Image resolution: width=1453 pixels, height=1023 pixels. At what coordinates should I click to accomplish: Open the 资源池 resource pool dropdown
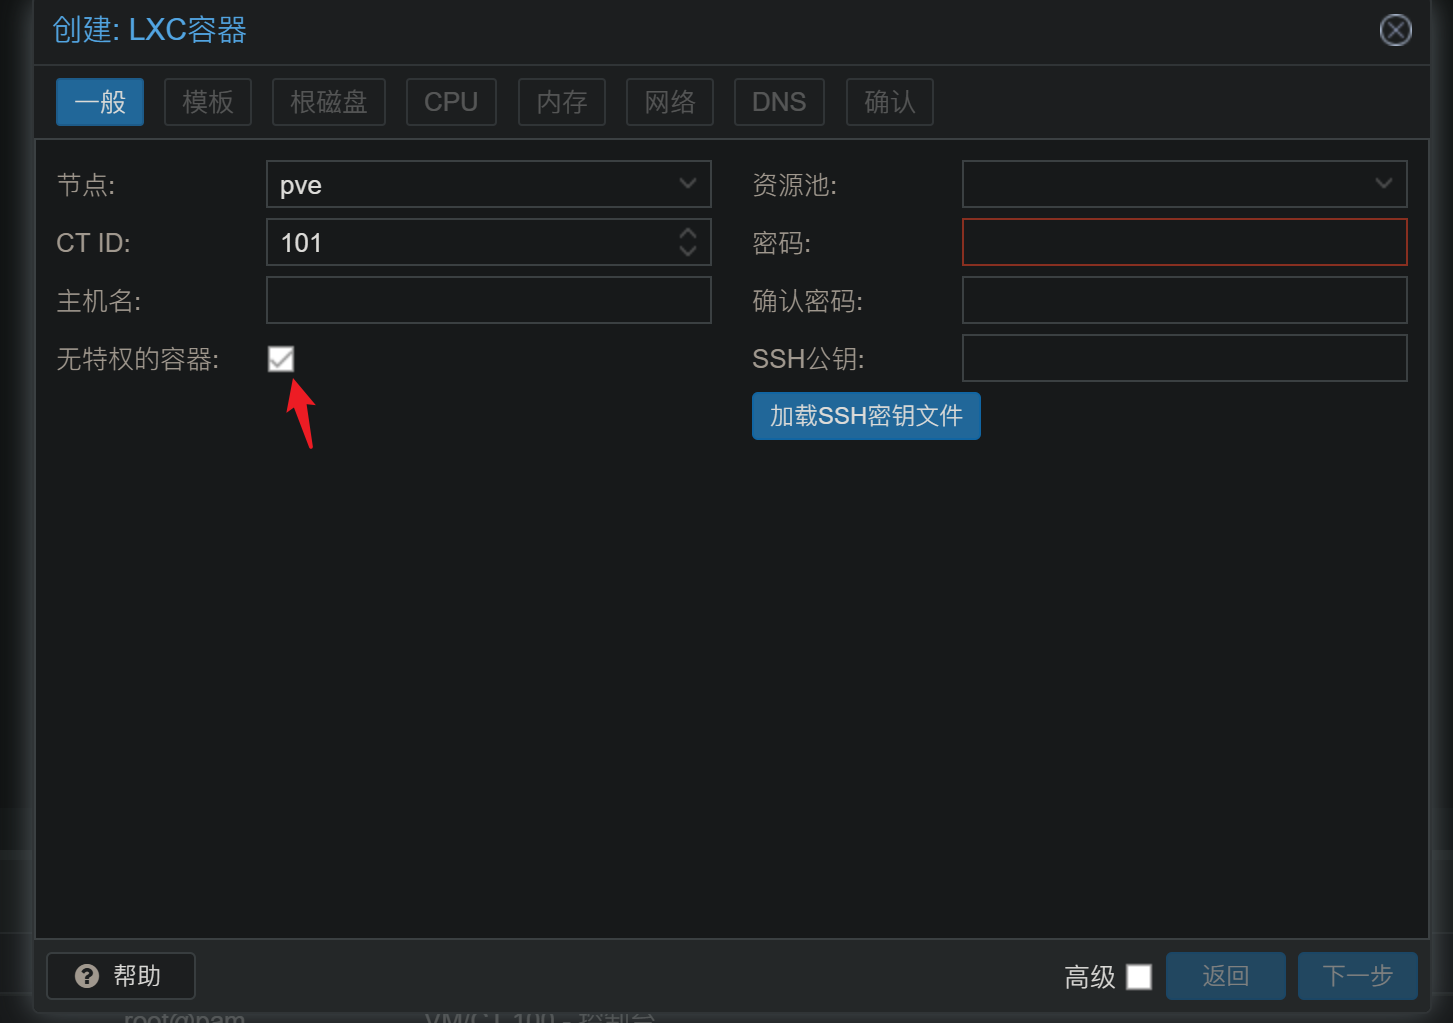(1383, 184)
